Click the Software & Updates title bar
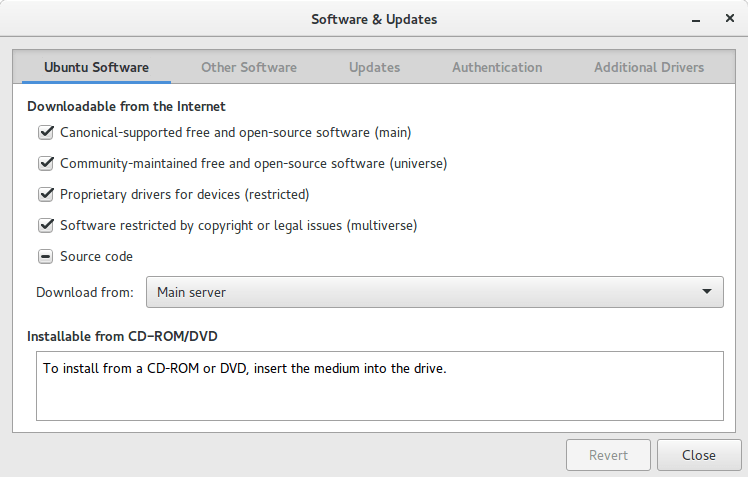 pos(374,19)
